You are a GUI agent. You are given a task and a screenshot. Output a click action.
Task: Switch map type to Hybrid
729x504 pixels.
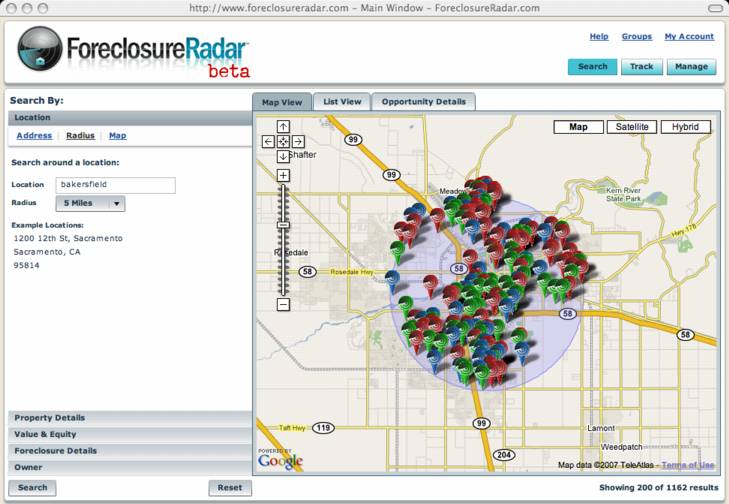685,127
